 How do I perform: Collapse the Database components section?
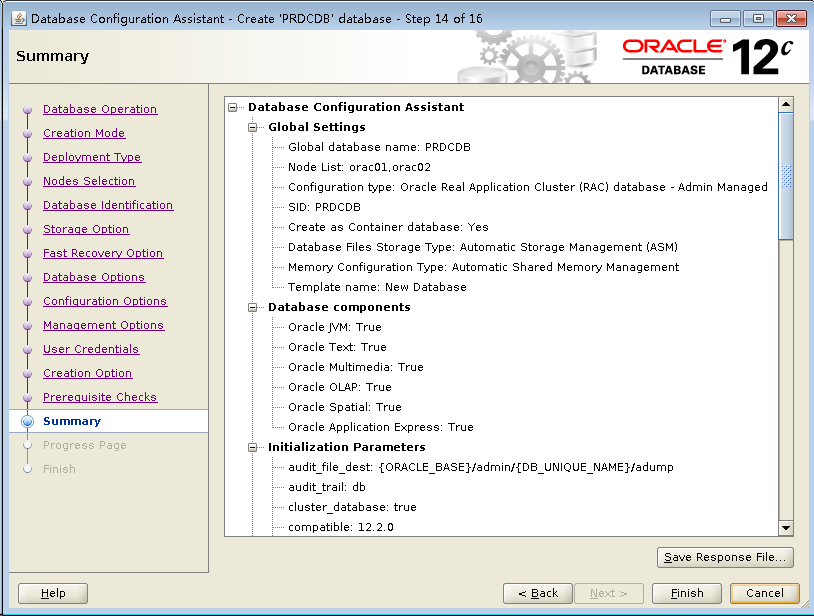[253, 307]
